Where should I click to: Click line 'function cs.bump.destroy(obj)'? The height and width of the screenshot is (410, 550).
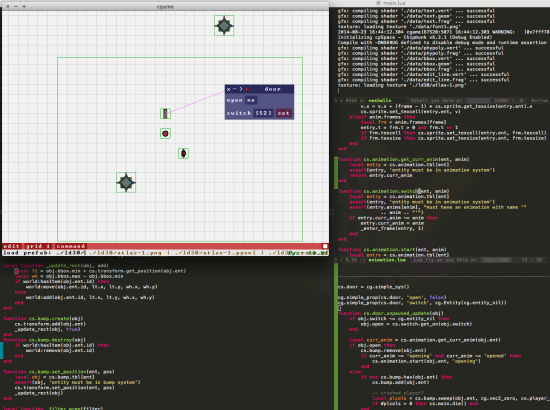45,340
